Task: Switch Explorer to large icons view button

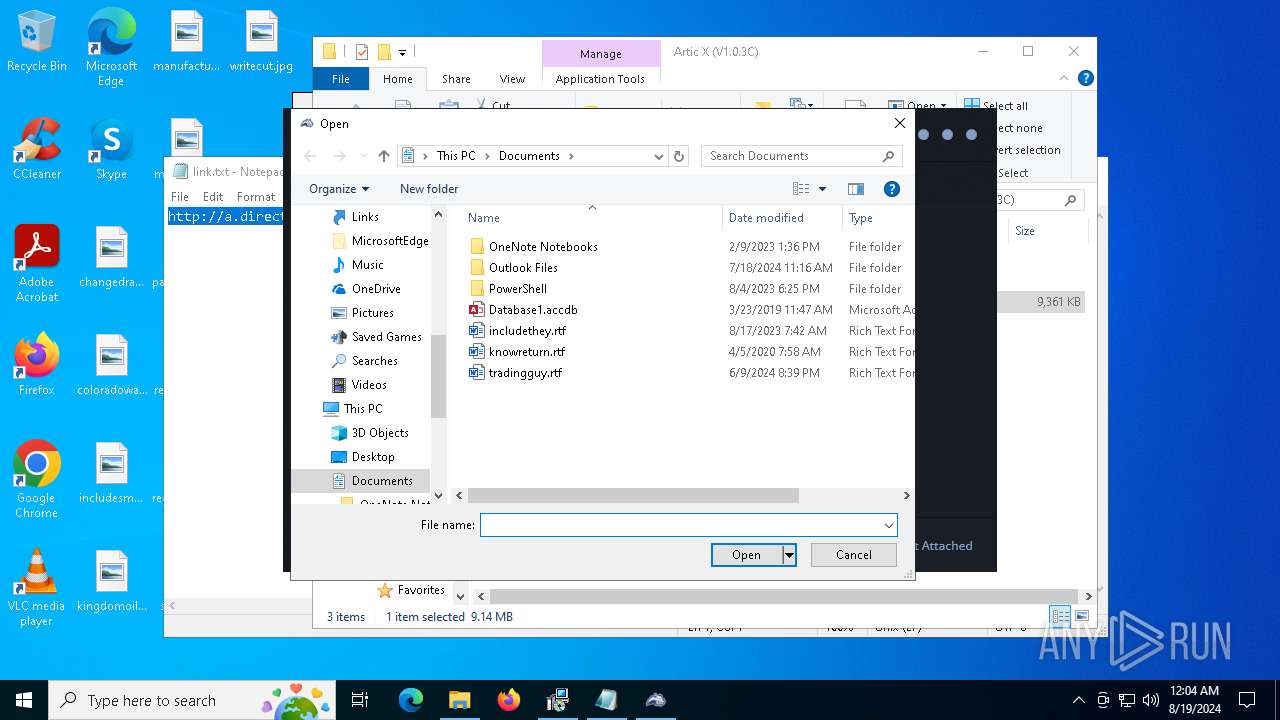Action: (1082, 617)
